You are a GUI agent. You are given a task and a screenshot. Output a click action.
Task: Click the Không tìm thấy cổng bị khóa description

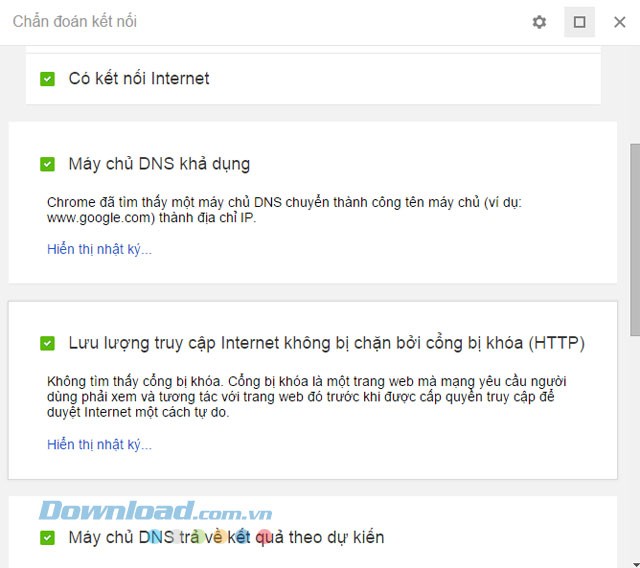tap(307, 397)
